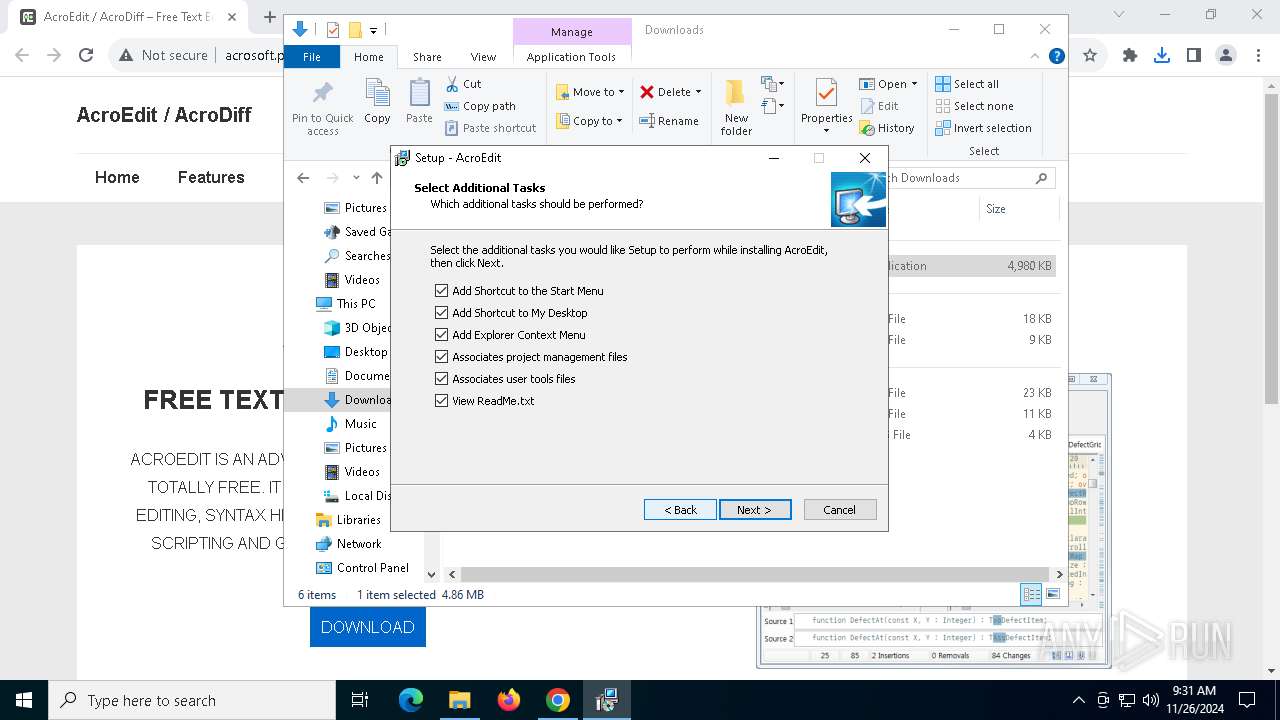Cancel the AcroEdit setup

click(x=840, y=510)
